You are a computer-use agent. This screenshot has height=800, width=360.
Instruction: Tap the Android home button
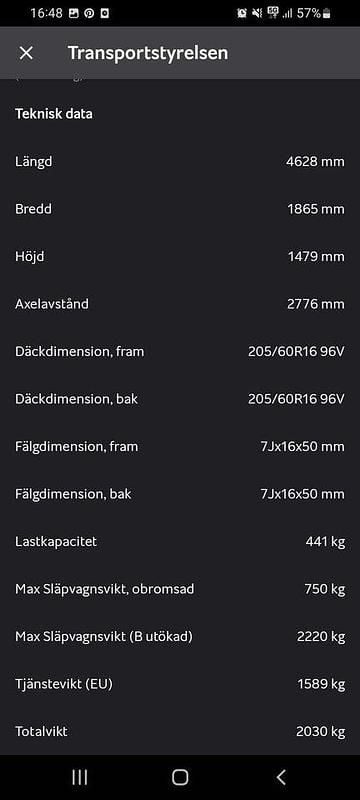(x=180, y=777)
